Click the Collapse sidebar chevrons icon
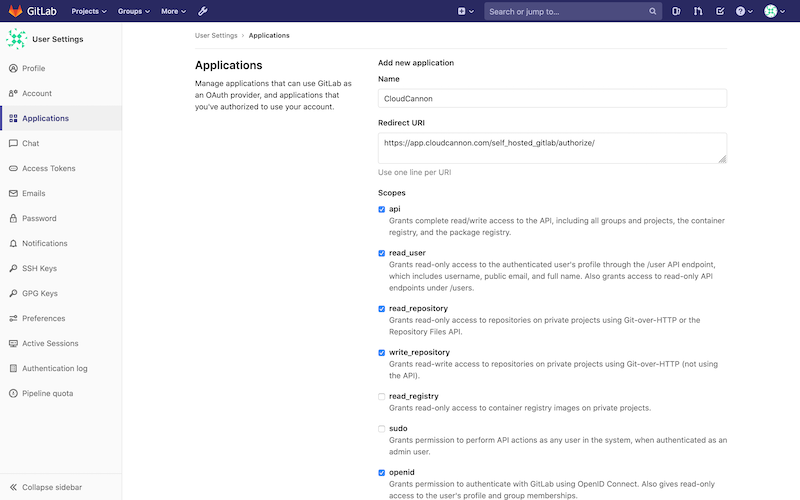800x500 pixels. [13, 487]
